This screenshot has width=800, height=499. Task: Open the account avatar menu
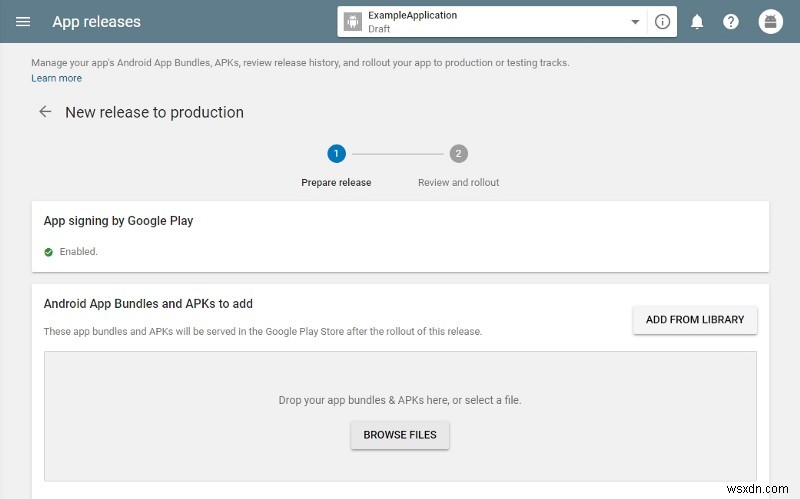tap(770, 21)
